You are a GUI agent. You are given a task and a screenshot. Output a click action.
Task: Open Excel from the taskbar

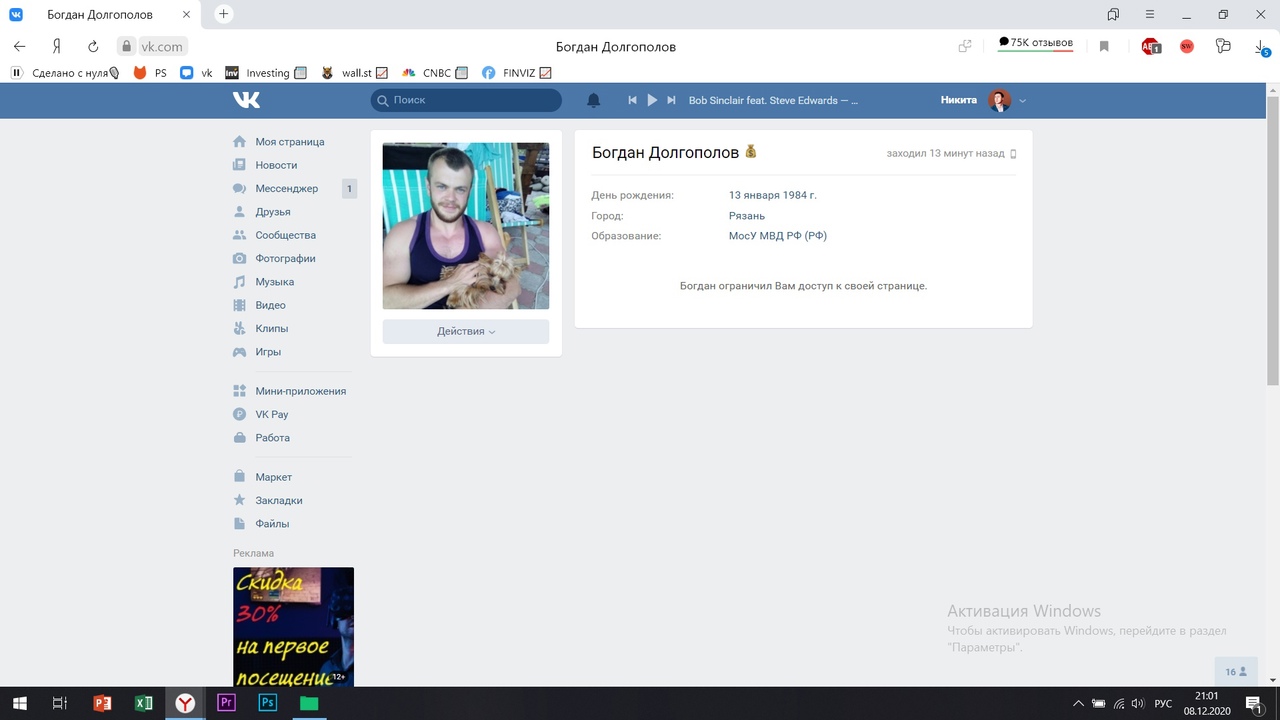[x=143, y=703]
